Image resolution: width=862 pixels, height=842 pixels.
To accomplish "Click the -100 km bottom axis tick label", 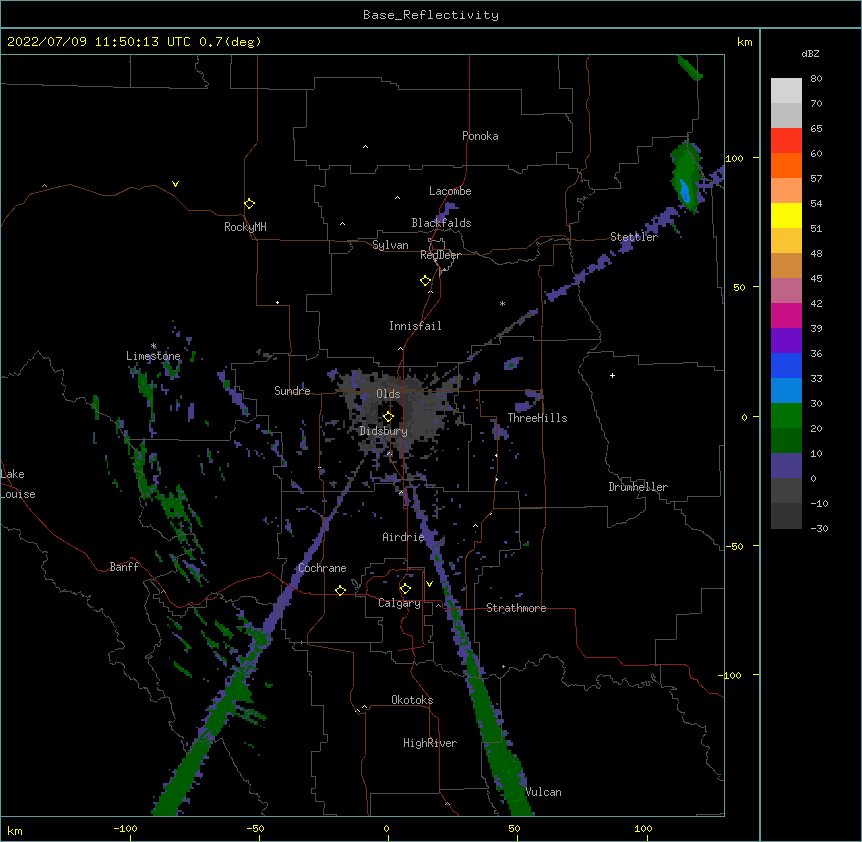I will point(125,828).
